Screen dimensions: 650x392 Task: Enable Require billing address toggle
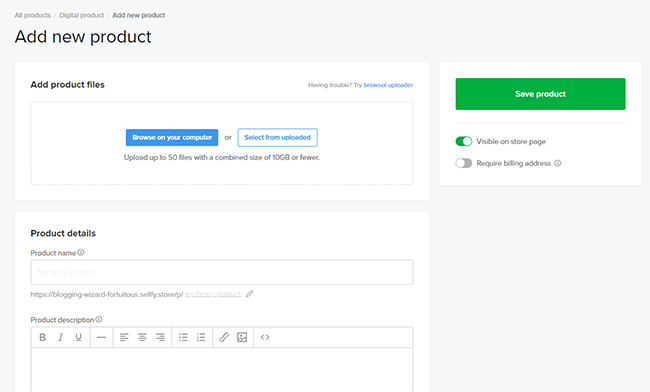pyautogui.click(x=463, y=163)
